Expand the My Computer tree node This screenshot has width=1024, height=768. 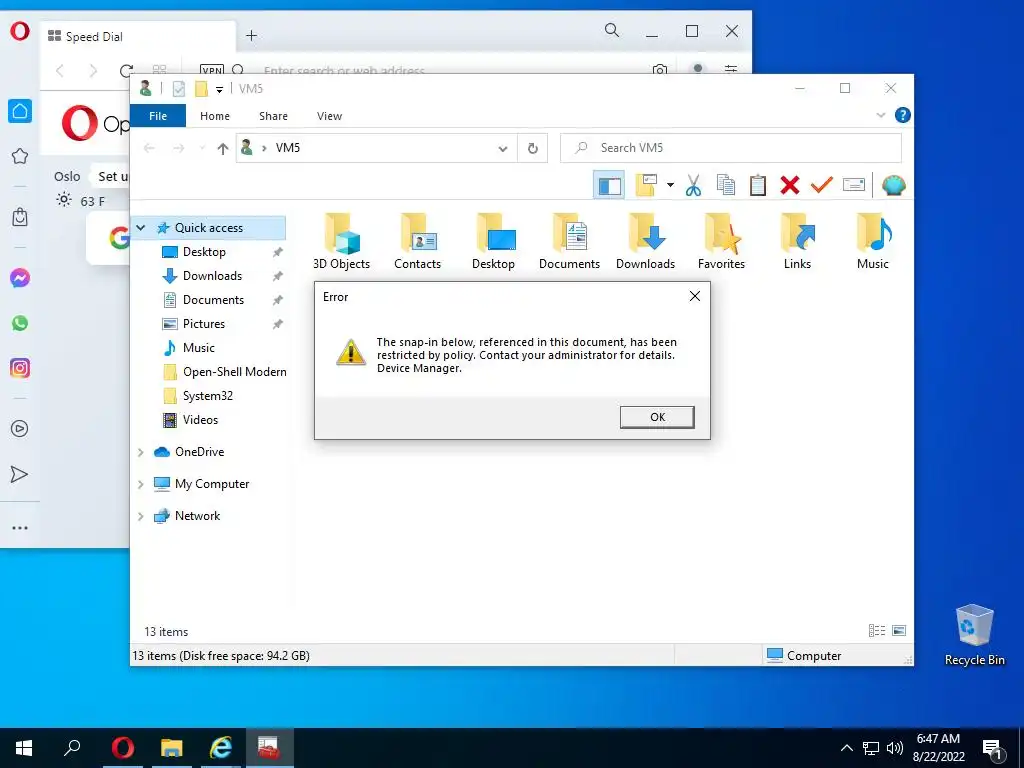point(140,484)
